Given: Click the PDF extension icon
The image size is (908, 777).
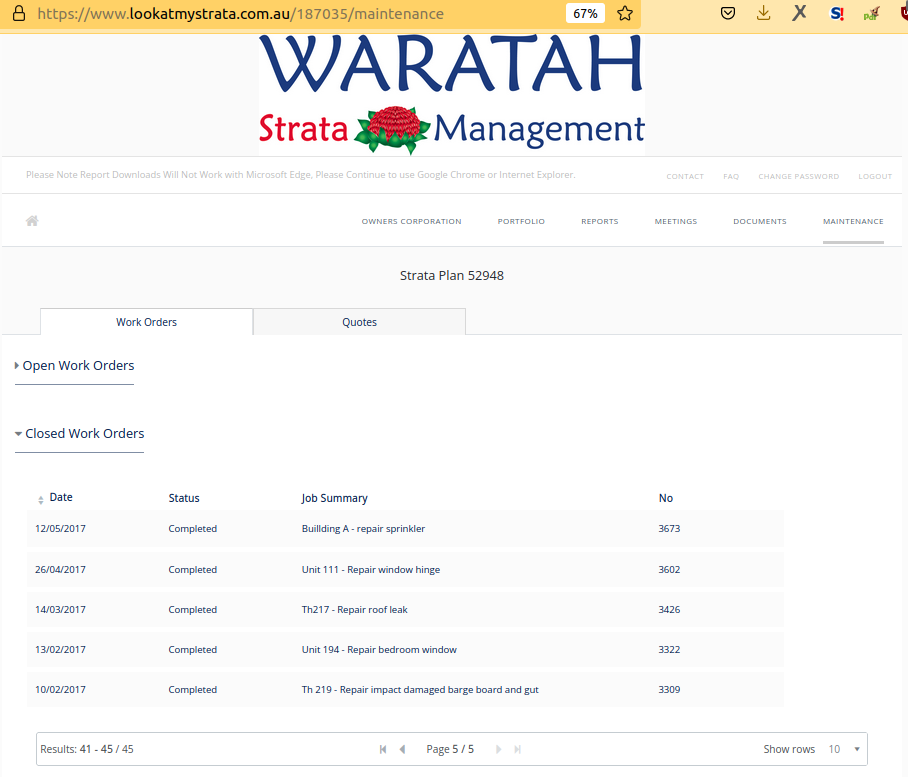Looking at the screenshot, I should tap(872, 13).
